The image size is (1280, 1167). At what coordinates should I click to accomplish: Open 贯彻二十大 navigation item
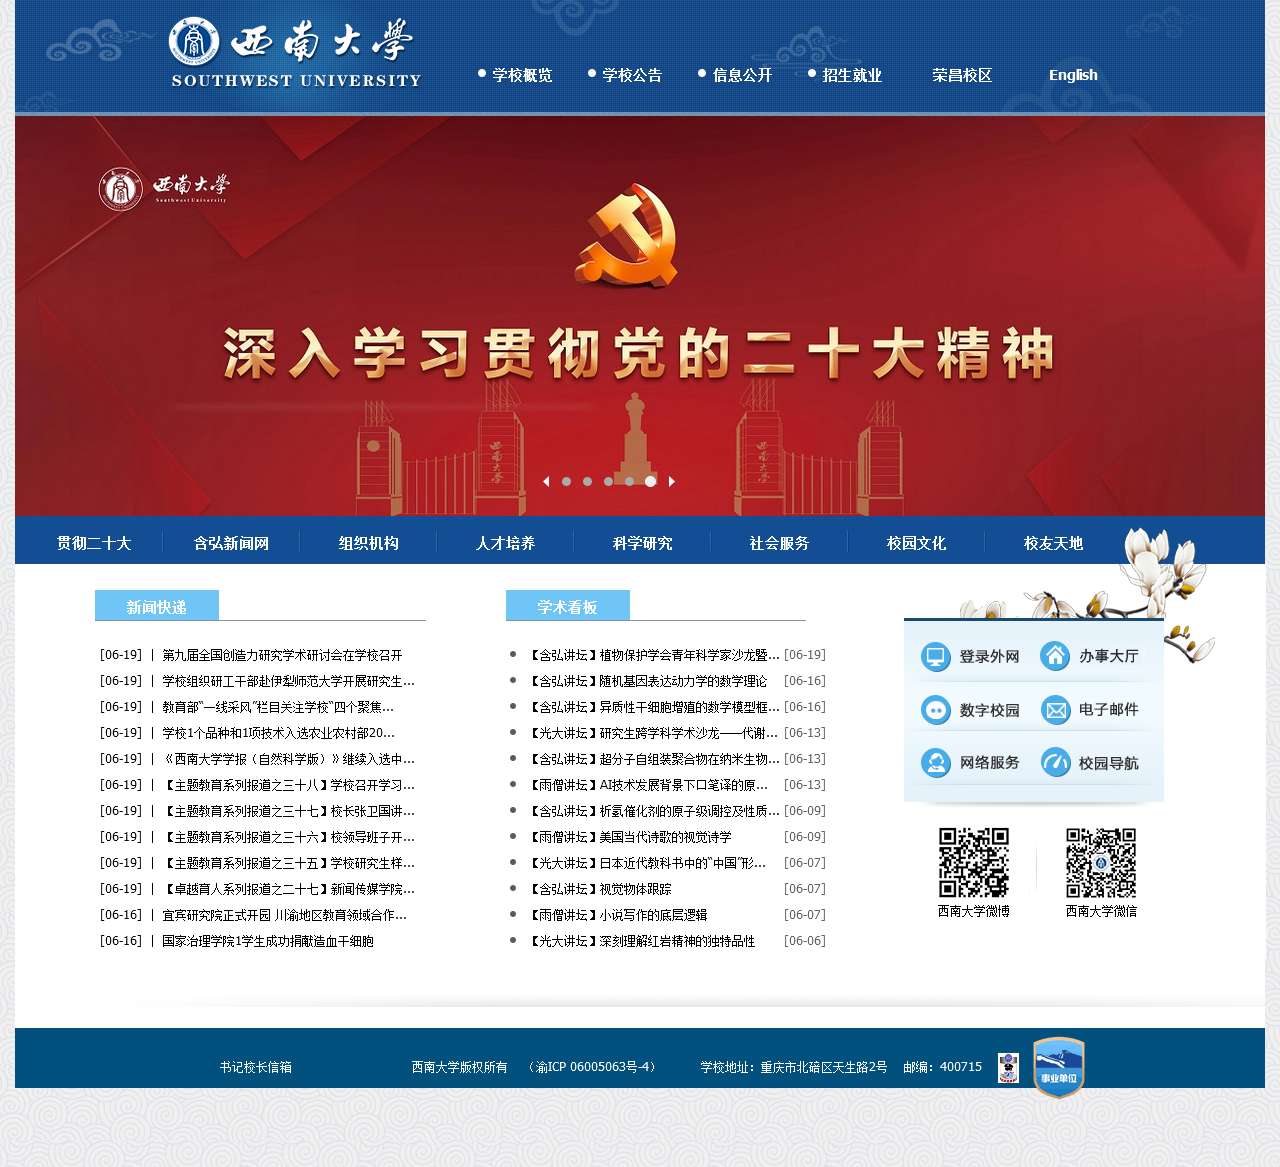pyautogui.click(x=94, y=543)
